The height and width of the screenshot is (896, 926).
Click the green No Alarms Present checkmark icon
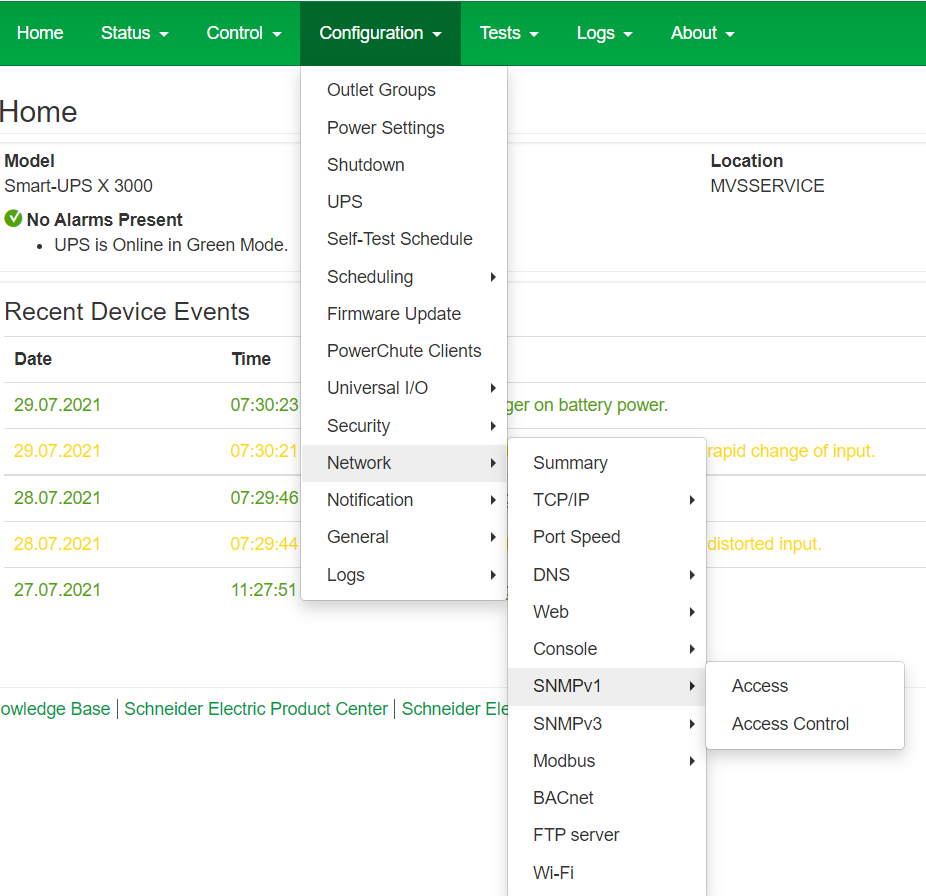pyautogui.click(x=13, y=219)
